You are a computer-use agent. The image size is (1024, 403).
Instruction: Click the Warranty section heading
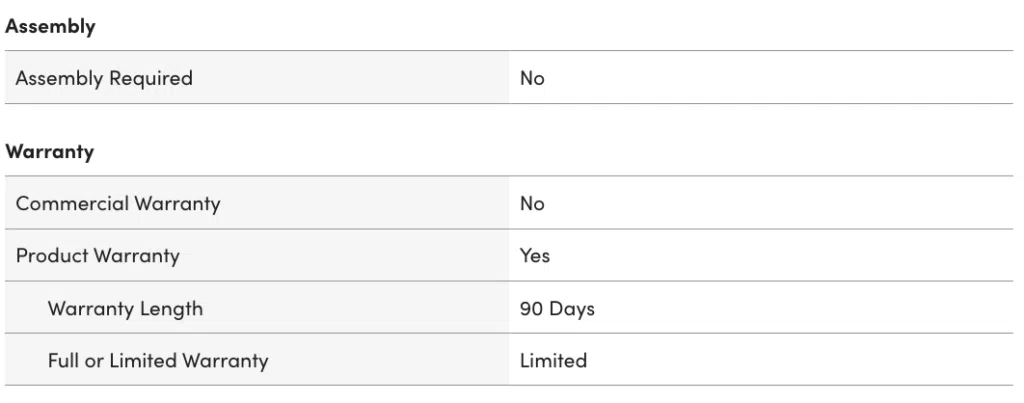click(x=50, y=152)
